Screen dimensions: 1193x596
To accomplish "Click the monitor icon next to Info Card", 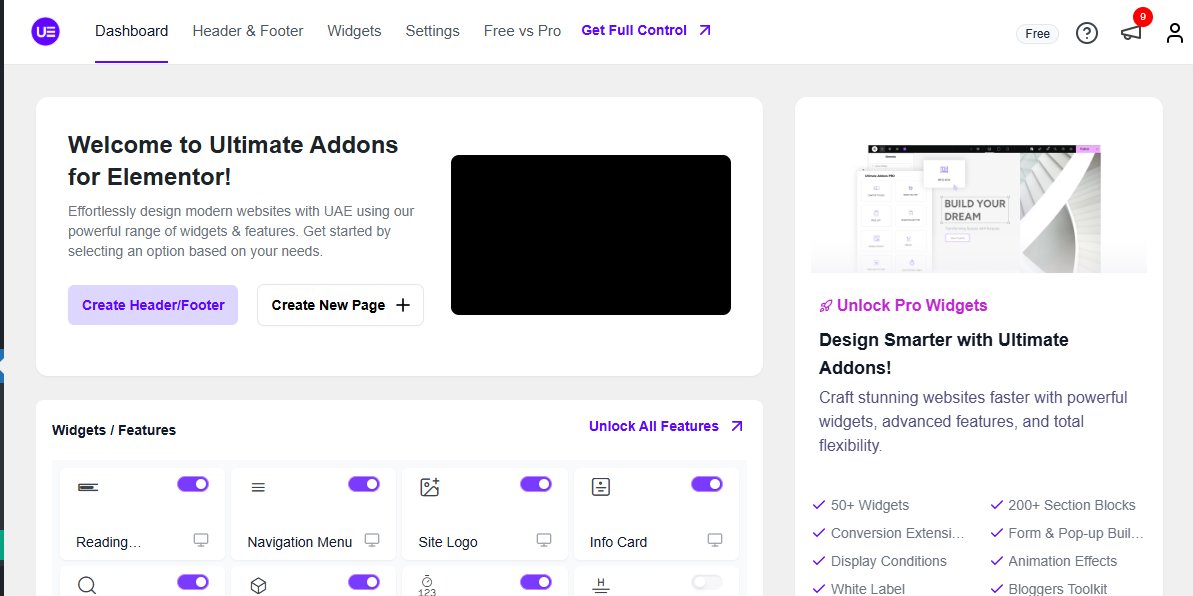I will pyautogui.click(x=714, y=540).
